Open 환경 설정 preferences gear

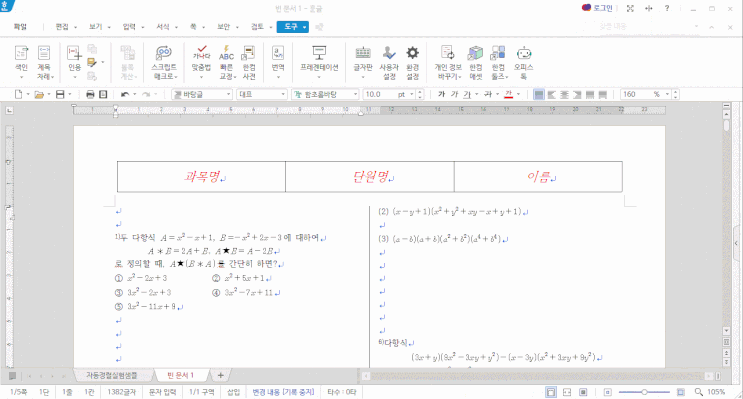pyautogui.click(x=413, y=62)
